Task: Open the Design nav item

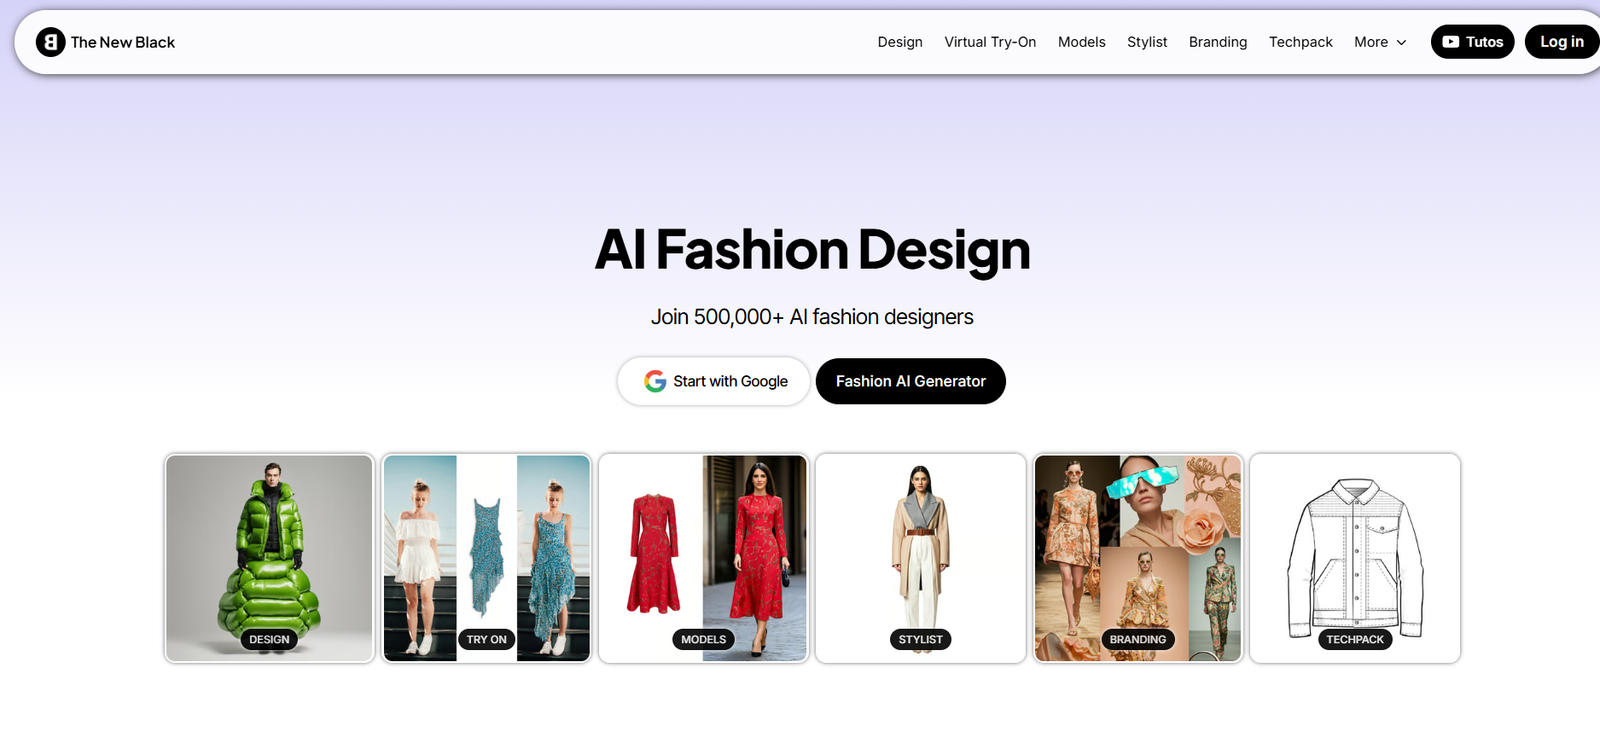Action: [x=900, y=42]
